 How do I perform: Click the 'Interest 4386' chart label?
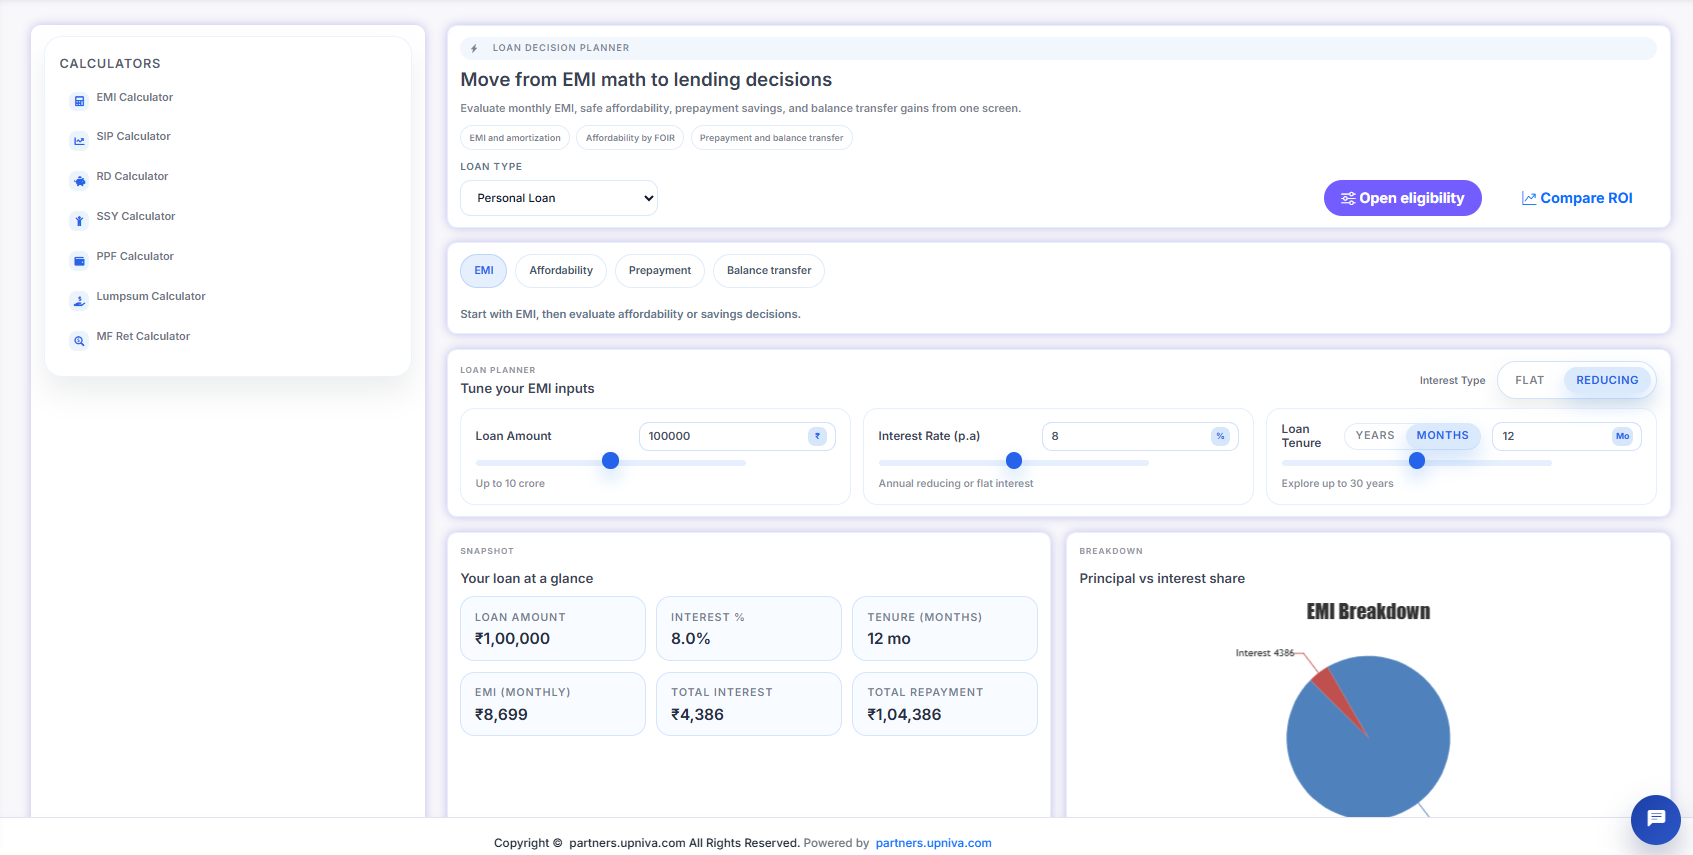click(1265, 653)
